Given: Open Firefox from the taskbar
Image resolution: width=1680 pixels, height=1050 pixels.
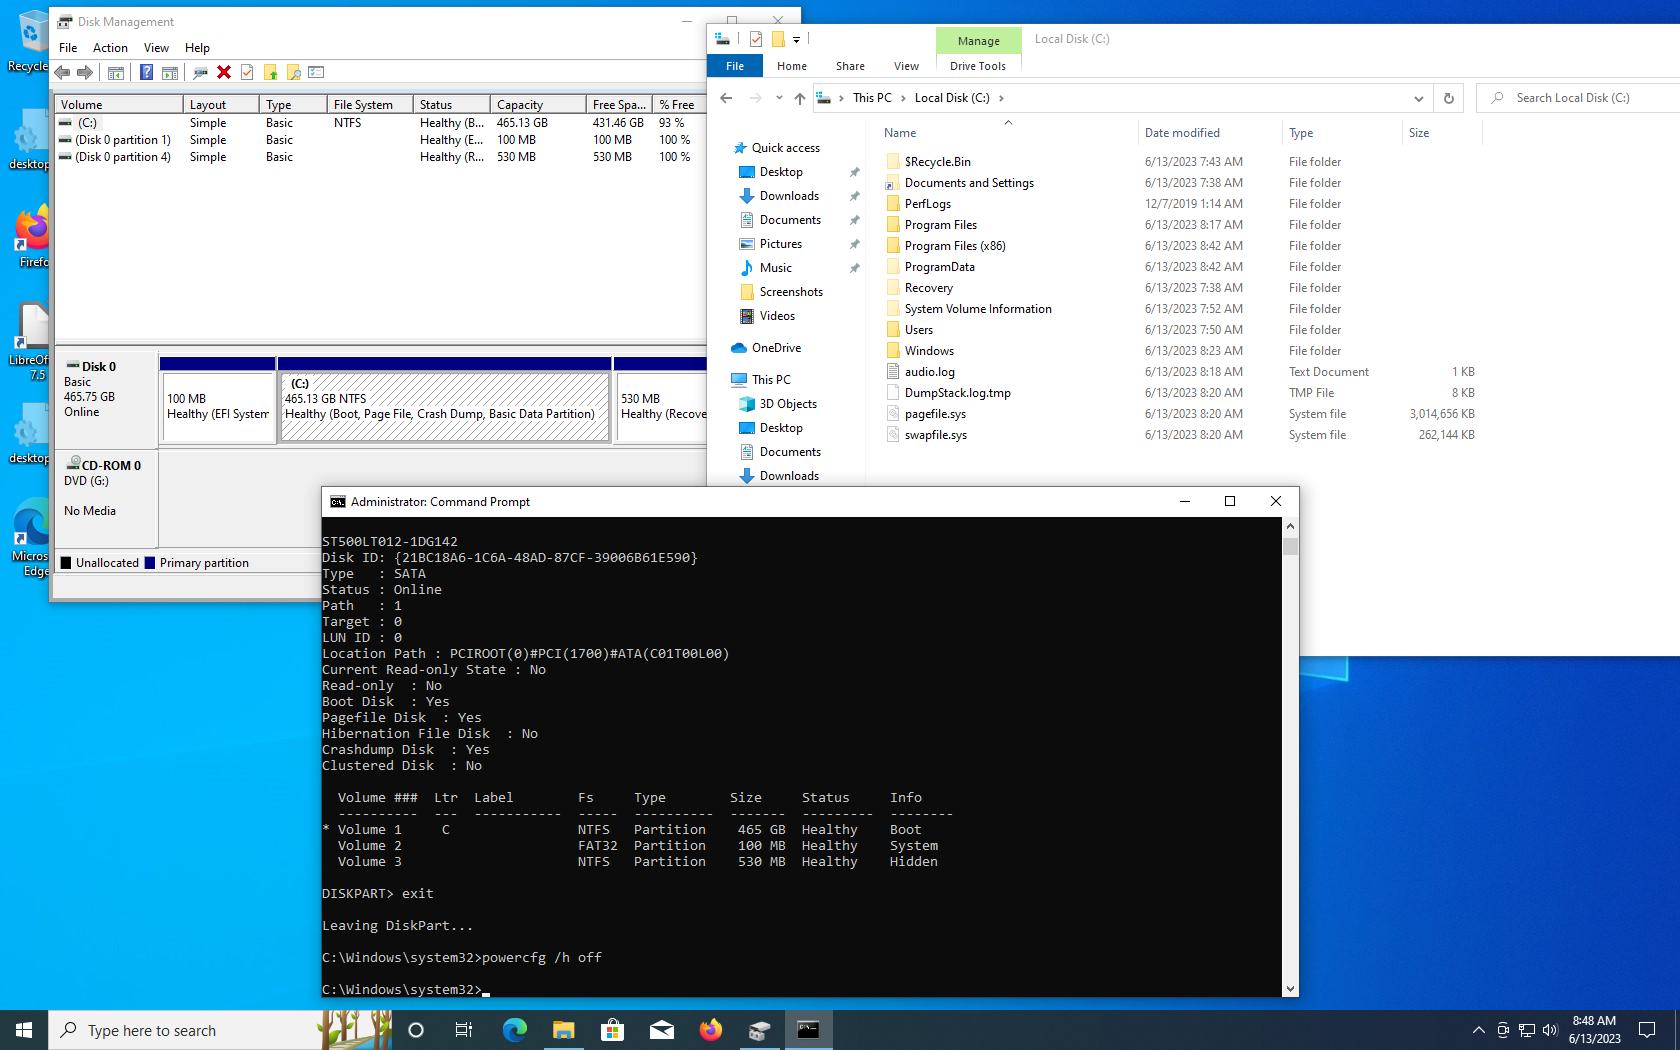Looking at the screenshot, I should [710, 1030].
